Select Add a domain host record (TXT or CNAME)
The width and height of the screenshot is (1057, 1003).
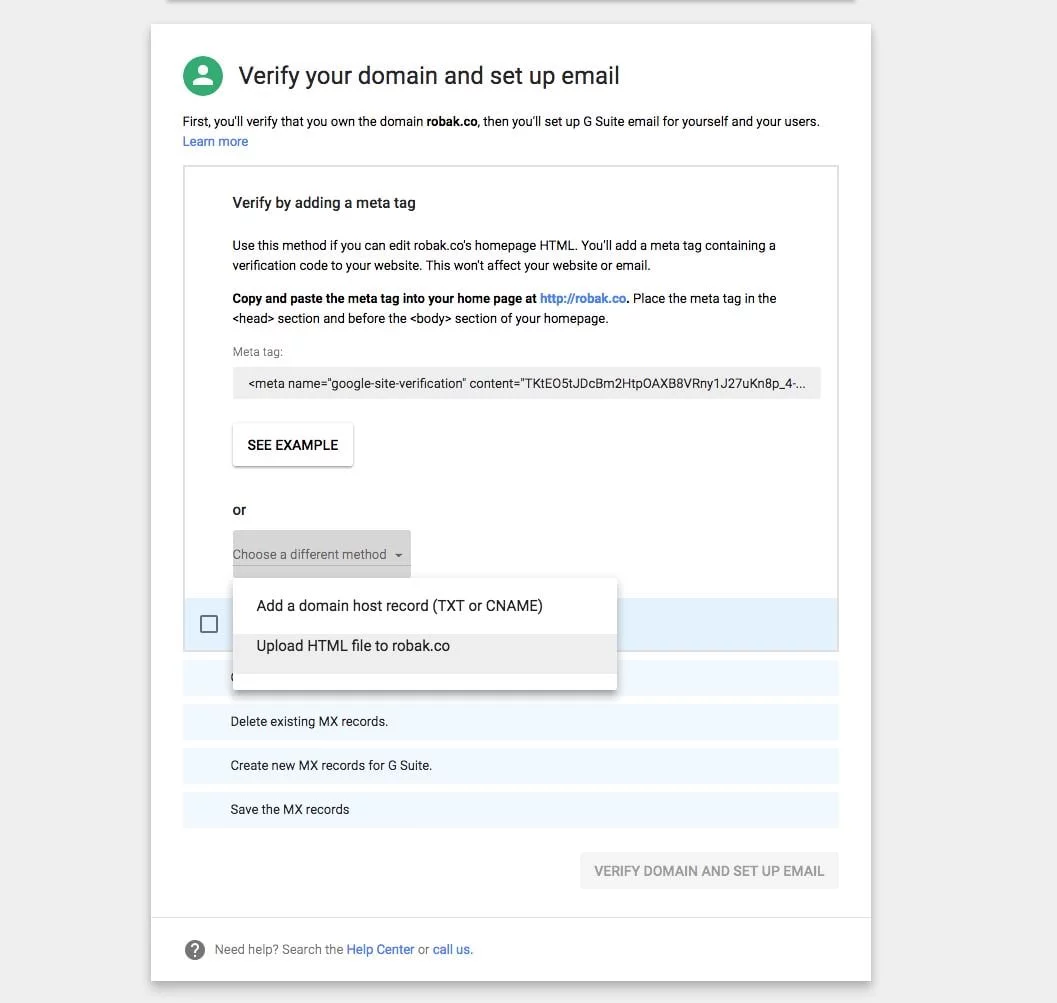399,605
